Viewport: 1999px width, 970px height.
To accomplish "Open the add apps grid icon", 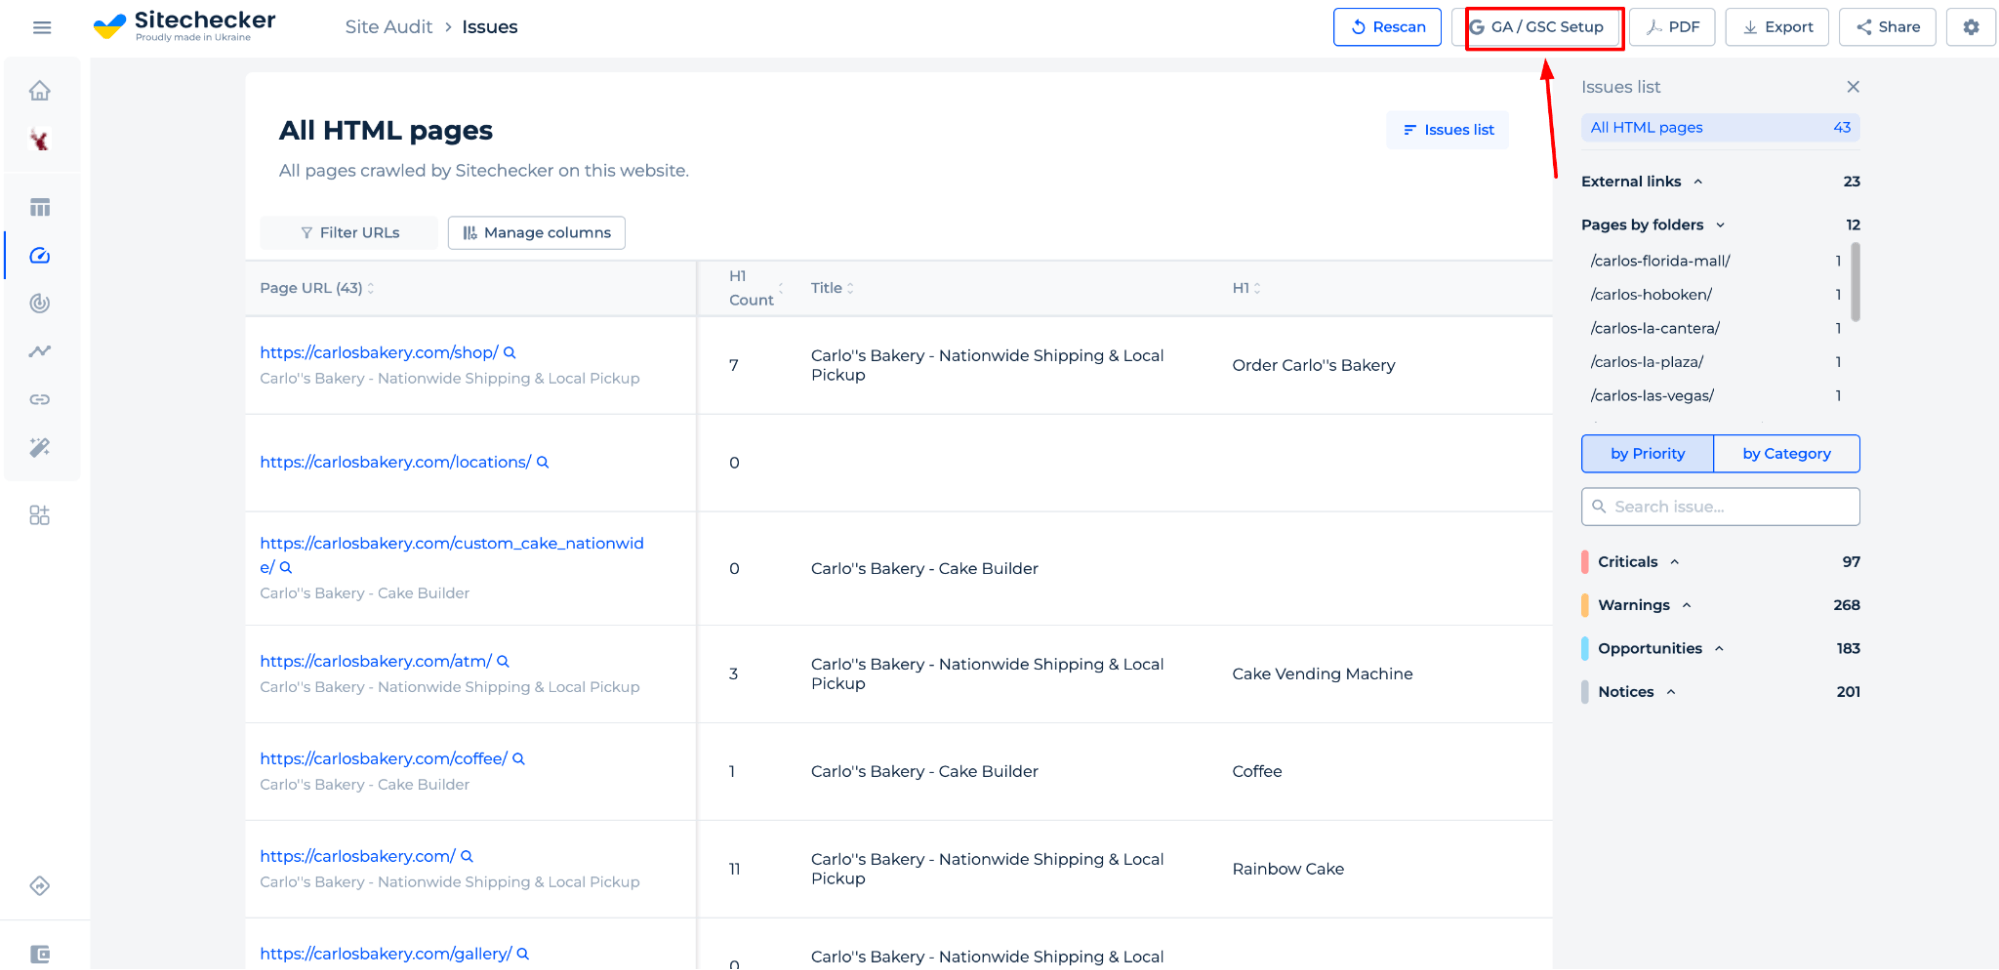I will (x=40, y=515).
